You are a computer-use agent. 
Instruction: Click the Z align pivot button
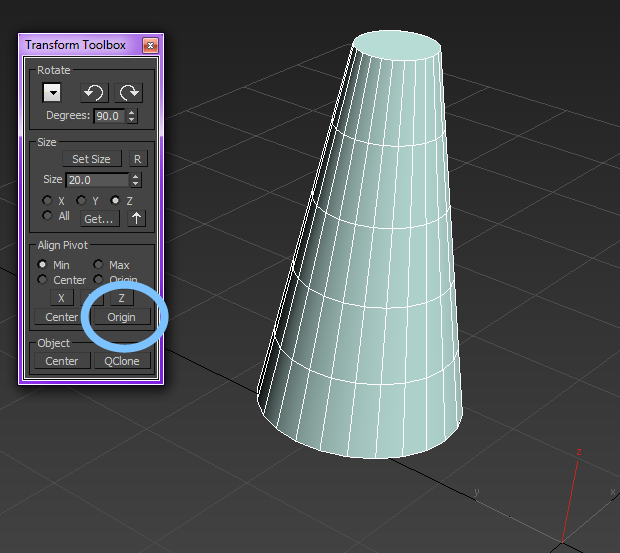click(x=121, y=298)
